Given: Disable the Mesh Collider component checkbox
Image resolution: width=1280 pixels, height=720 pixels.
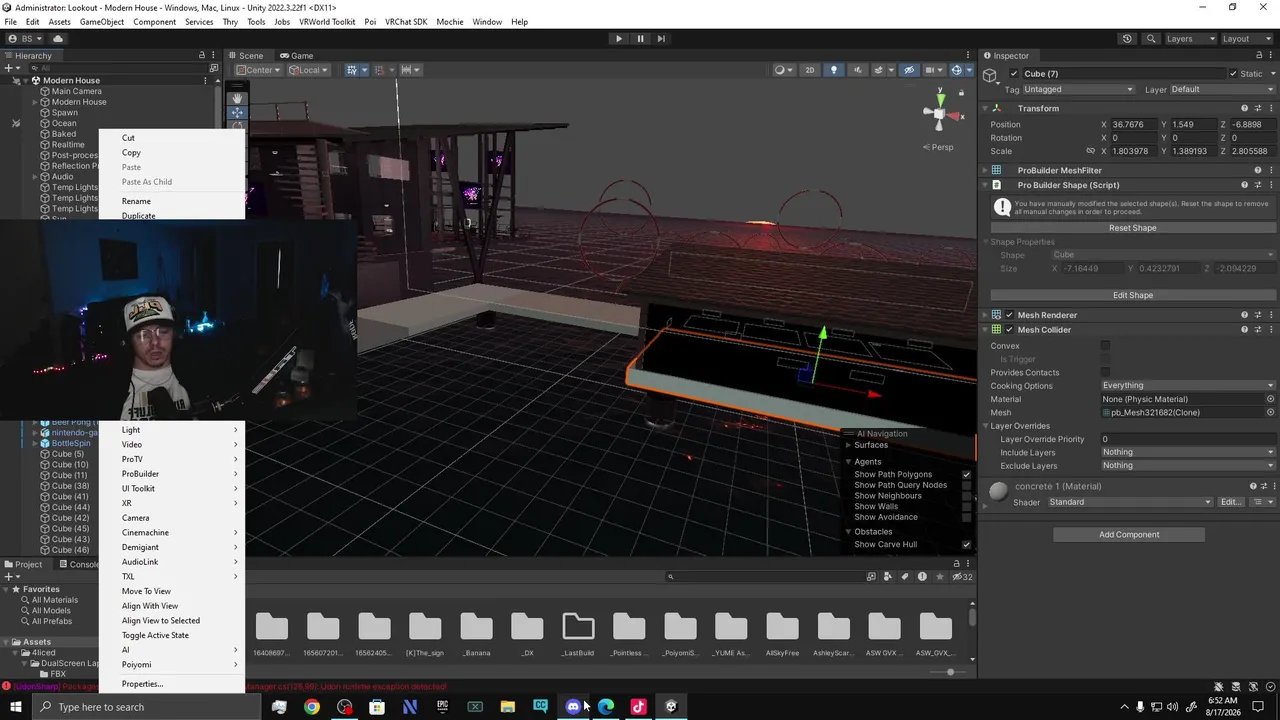Looking at the screenshot, I should click(x=1009, y=330).
